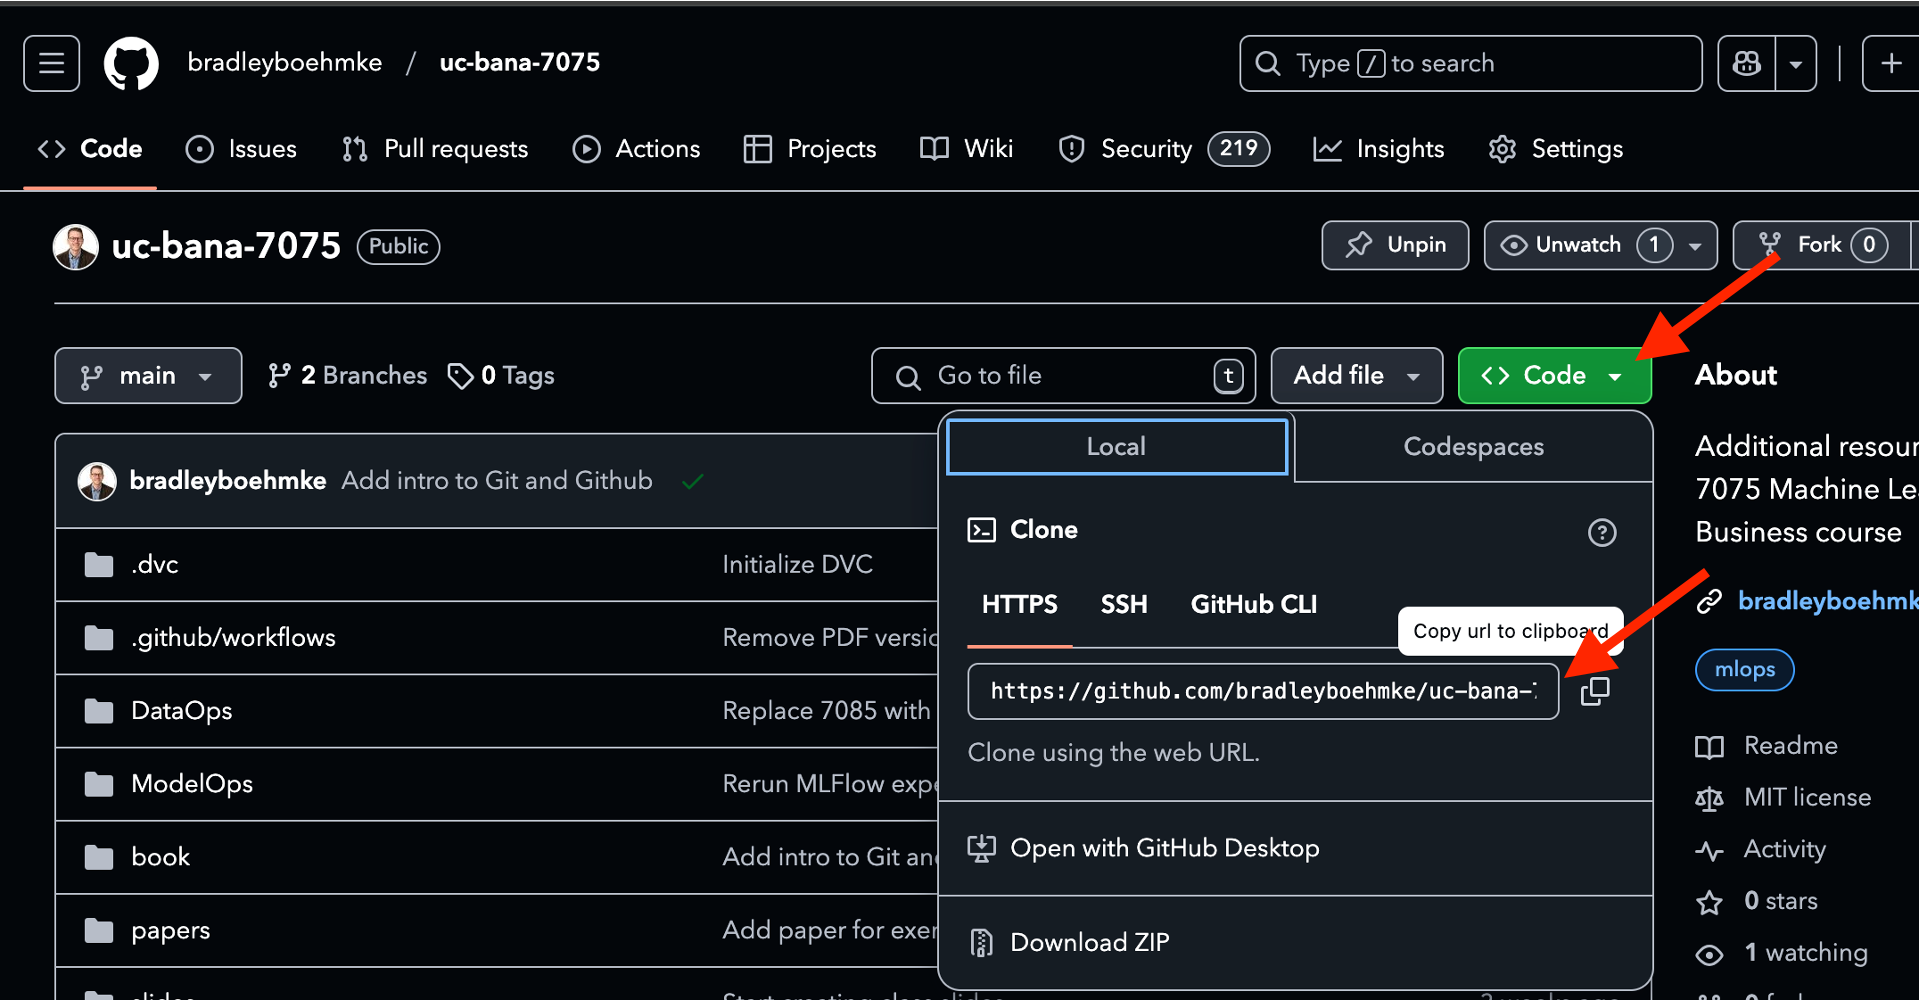Viewport: 1920px width, 1000px height.
Task: Toggle the green Code dropdown button
Action: click(x=1554, y=376)
